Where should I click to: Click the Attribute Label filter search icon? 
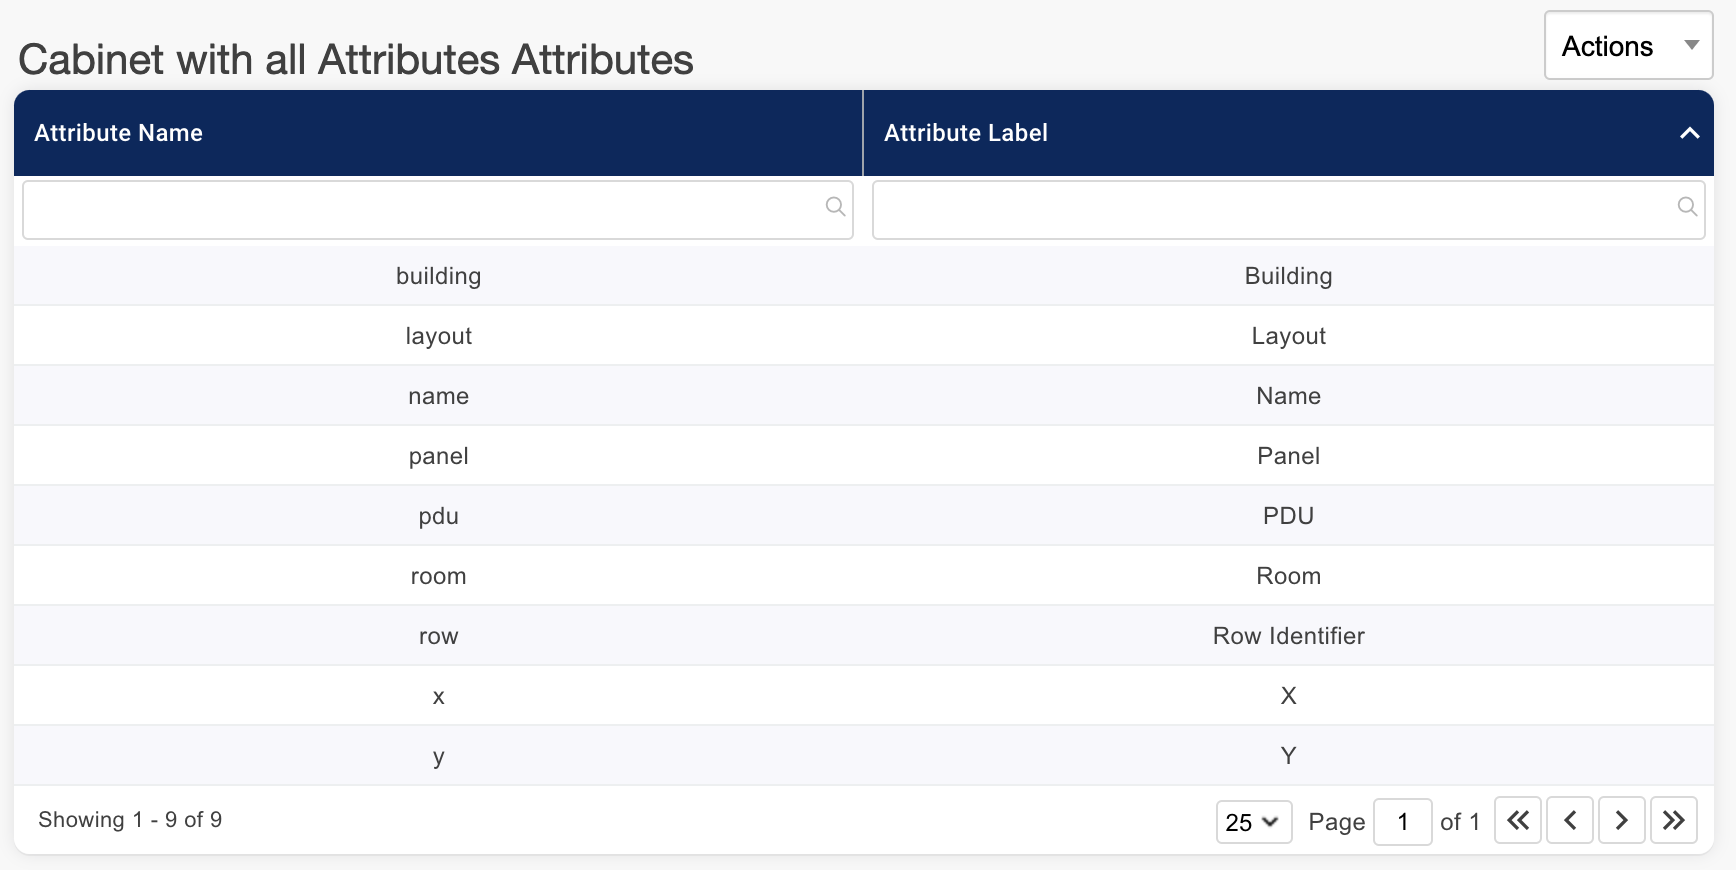tap(1687, 207)
